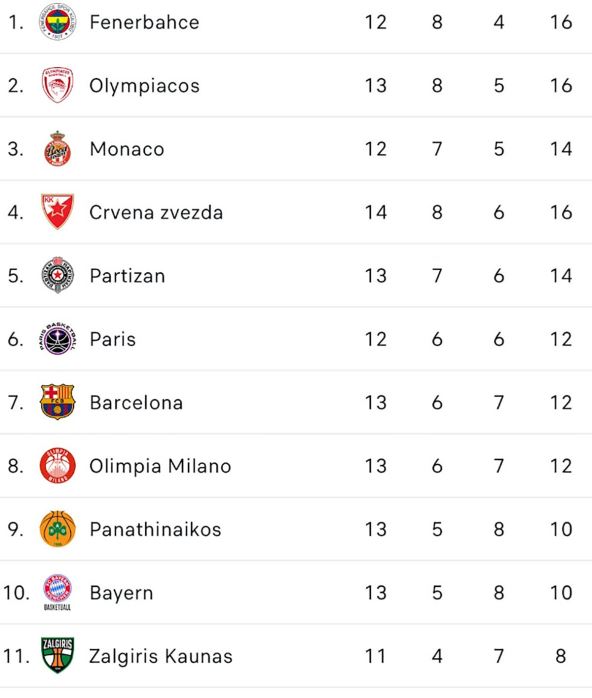
Task: Click the Olympiacos club logo
Action: tap(57, 85)
